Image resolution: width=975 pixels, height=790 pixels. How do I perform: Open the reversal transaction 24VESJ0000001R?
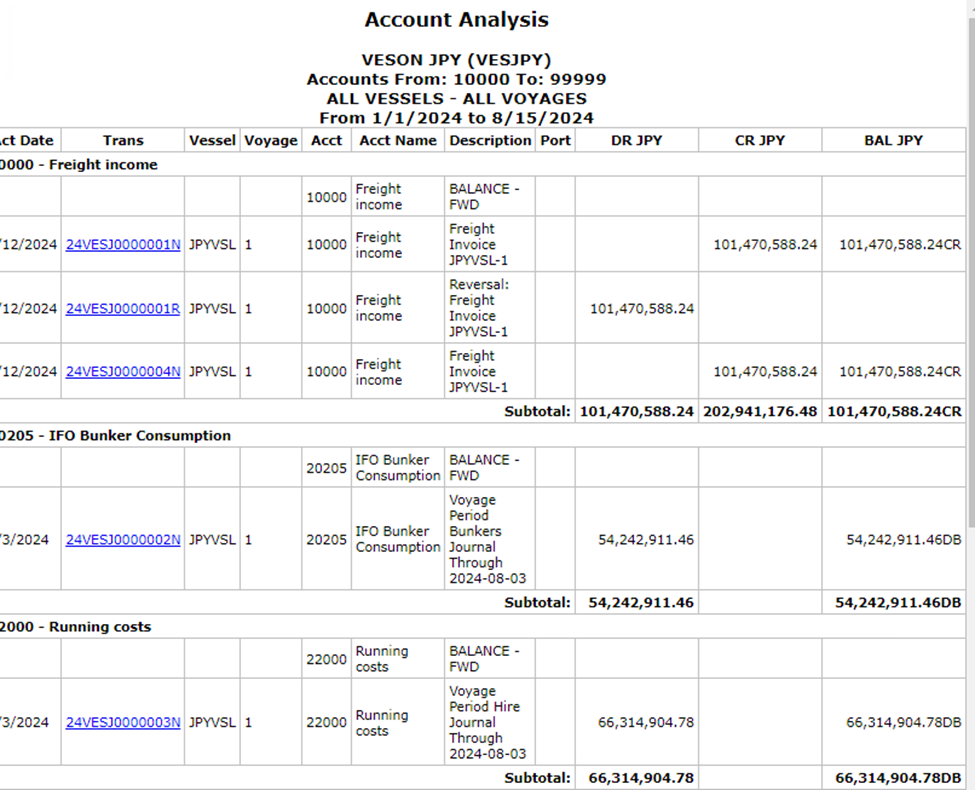click(123, 308)
